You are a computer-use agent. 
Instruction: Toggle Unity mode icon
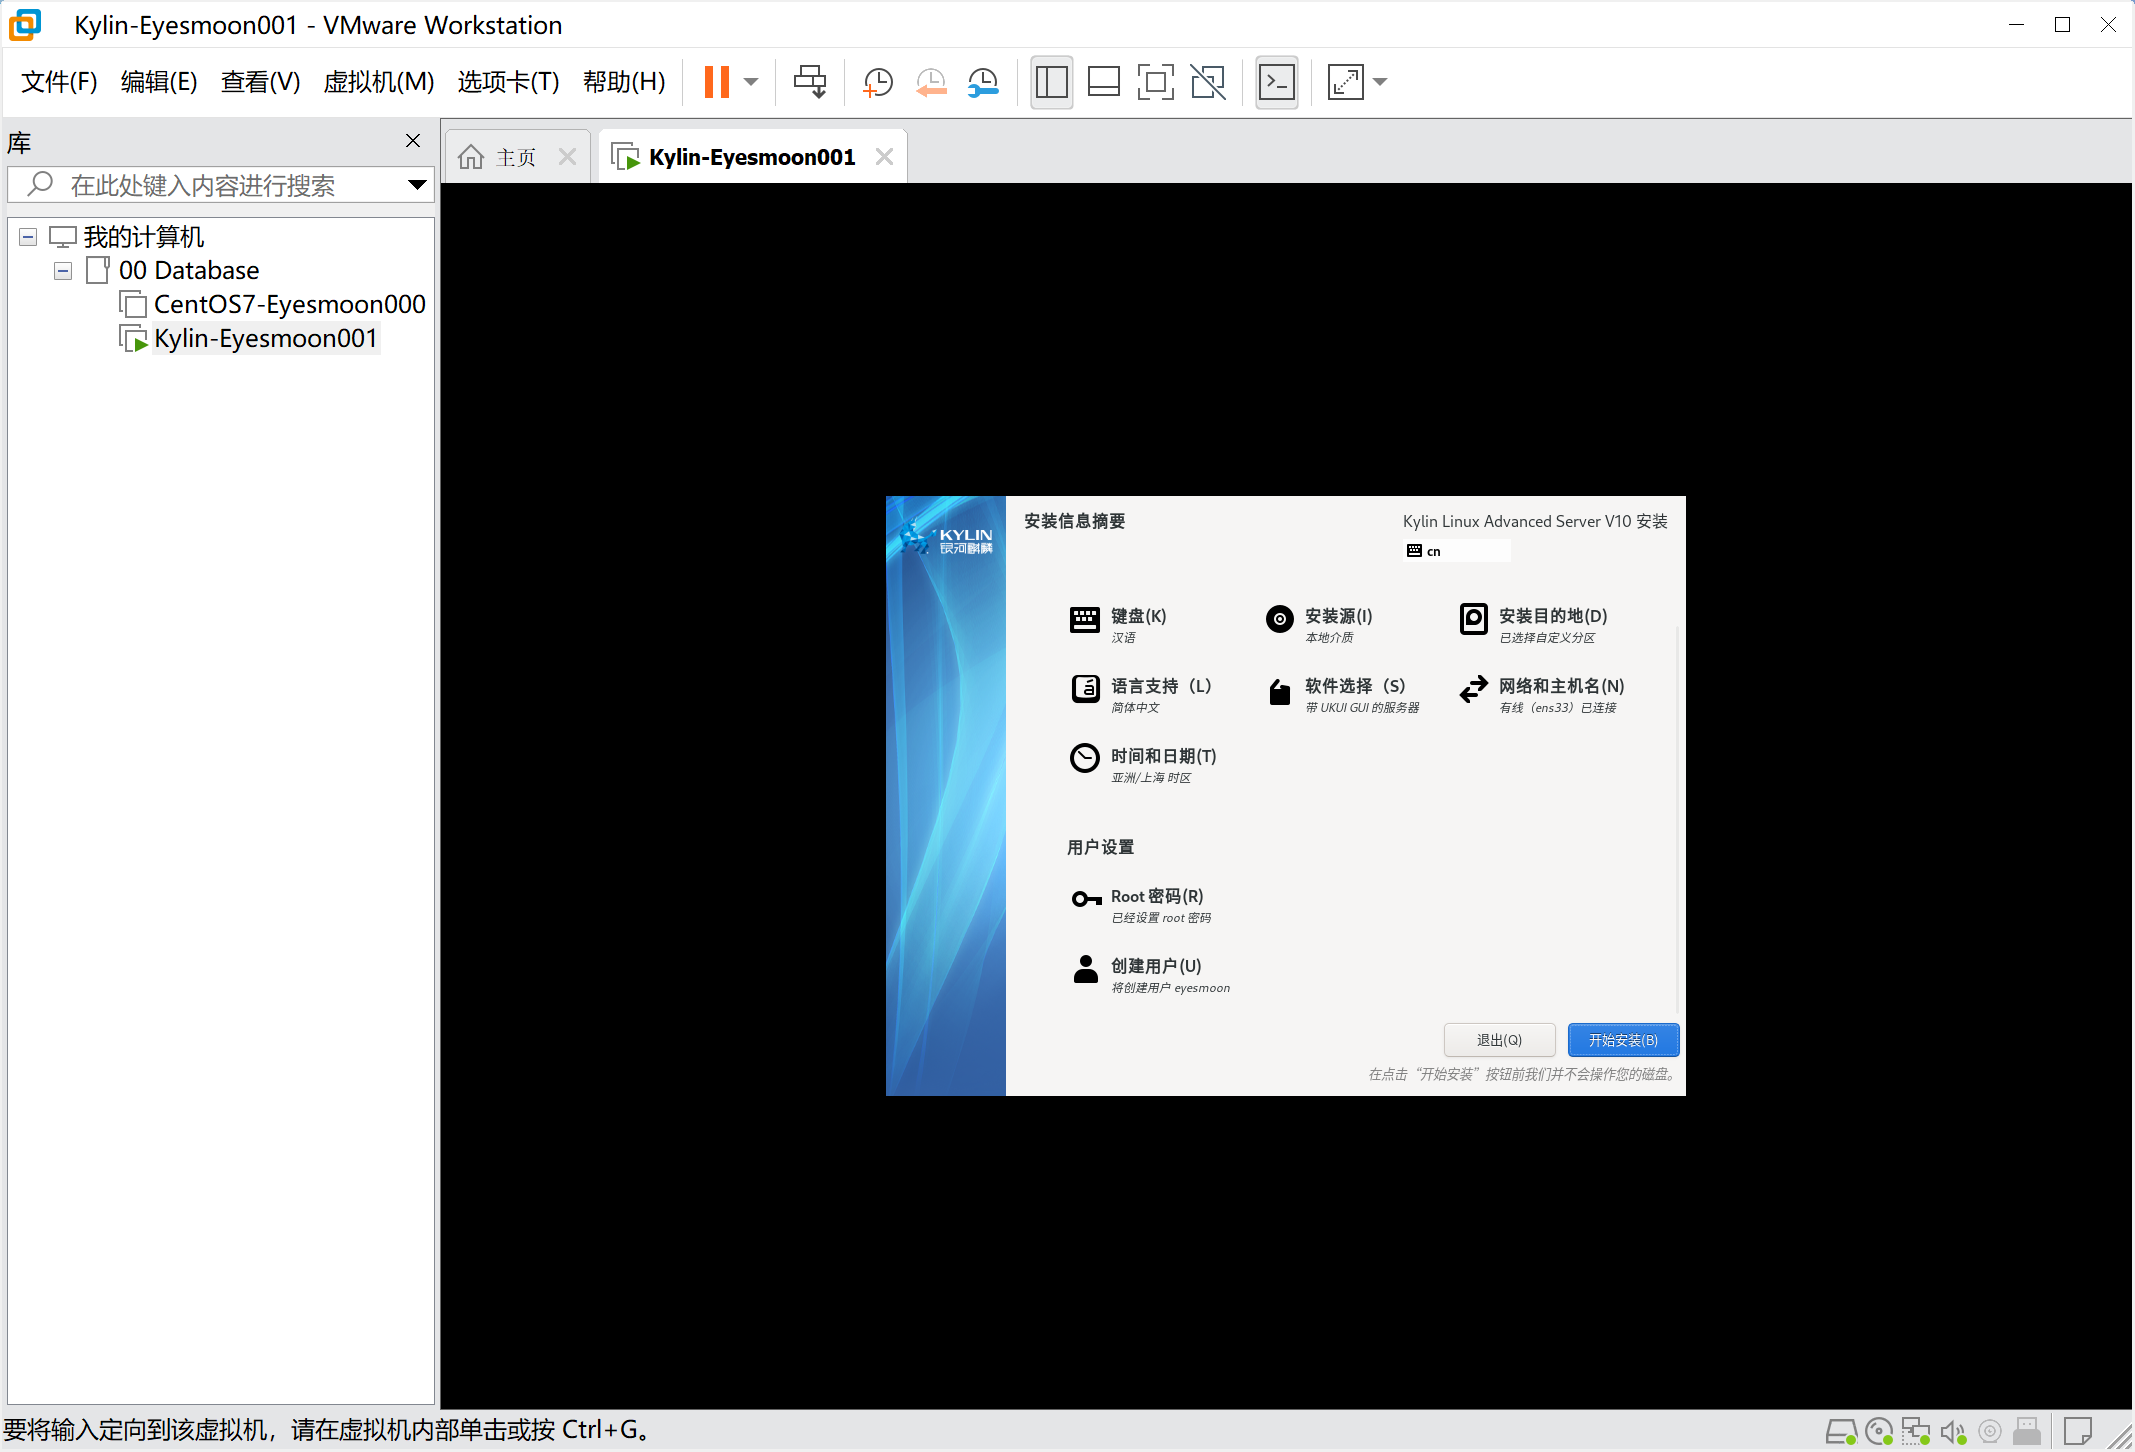(x=1208, y=82)
